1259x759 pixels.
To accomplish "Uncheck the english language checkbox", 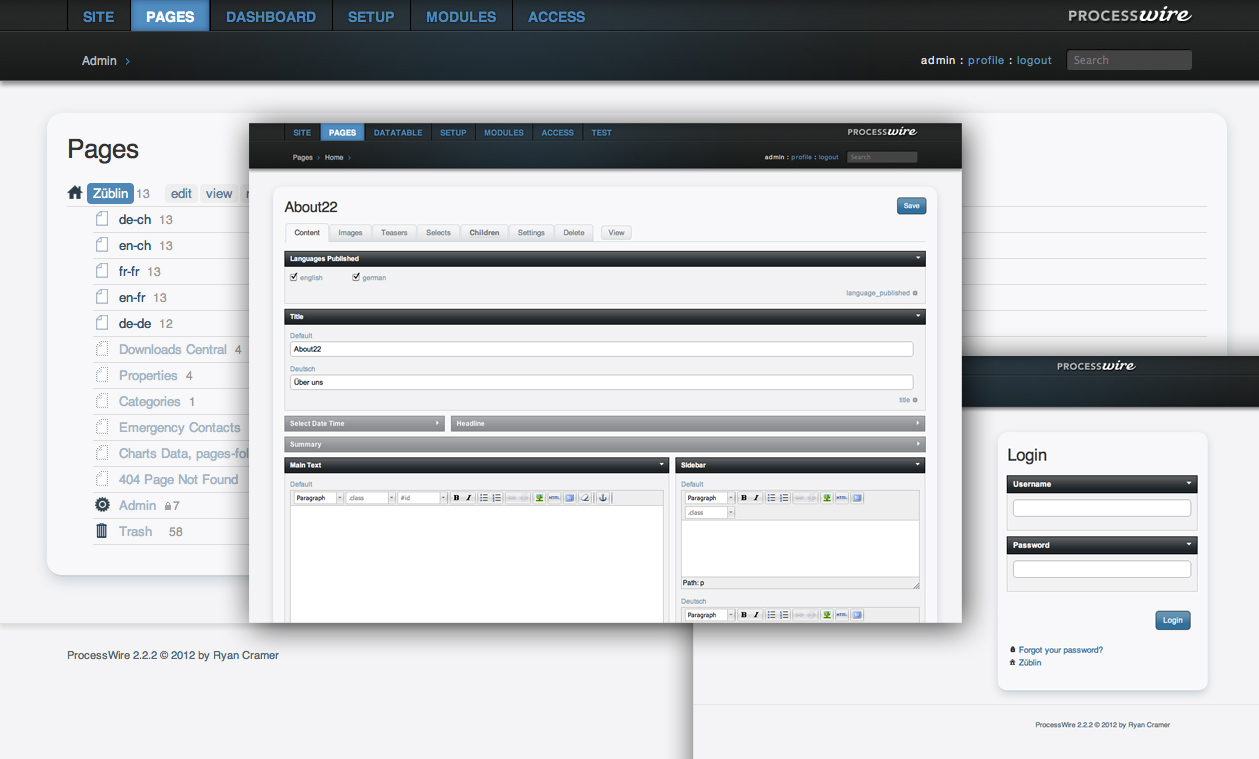I will tap(294, 277).
